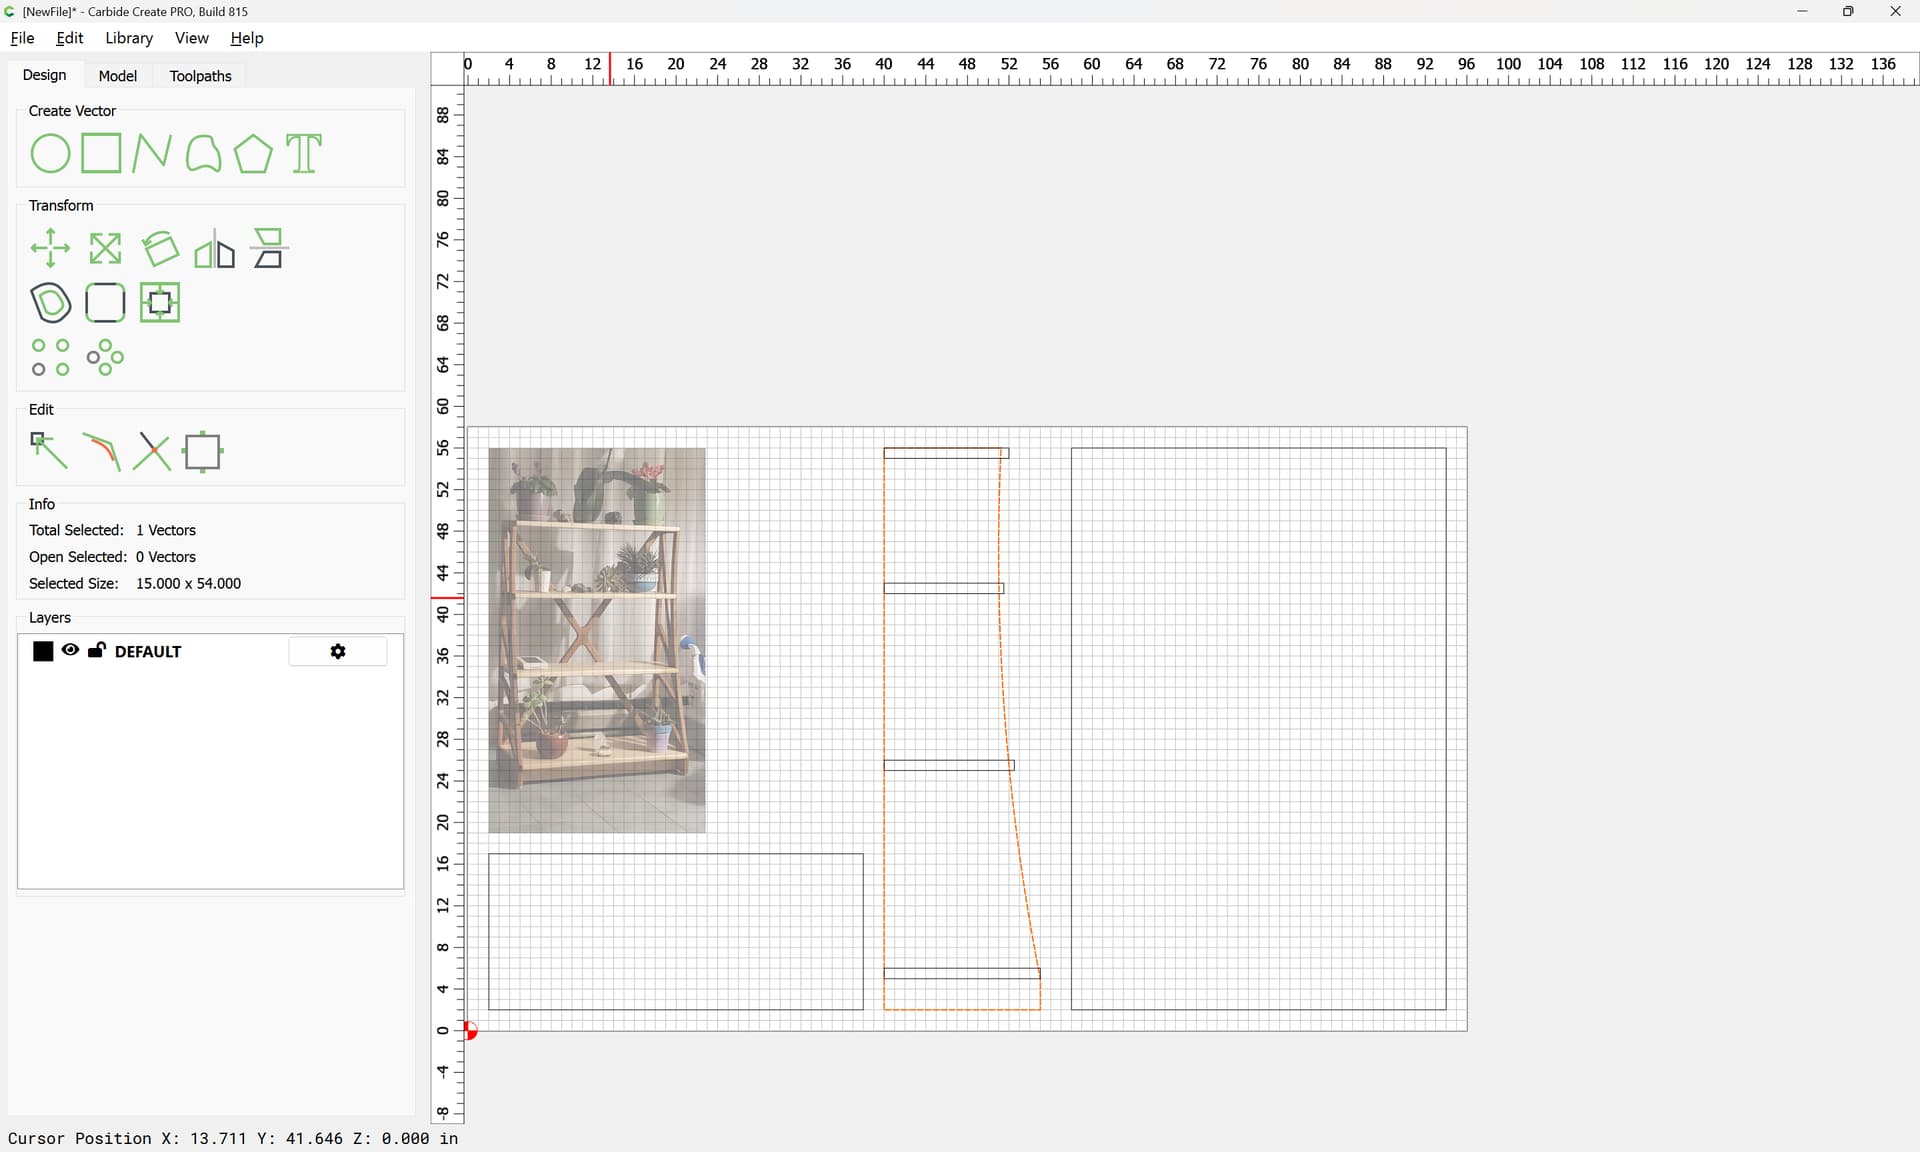
Task: Toggle the lock on DEFAULT layer
Action: click(x=97, y=650)
